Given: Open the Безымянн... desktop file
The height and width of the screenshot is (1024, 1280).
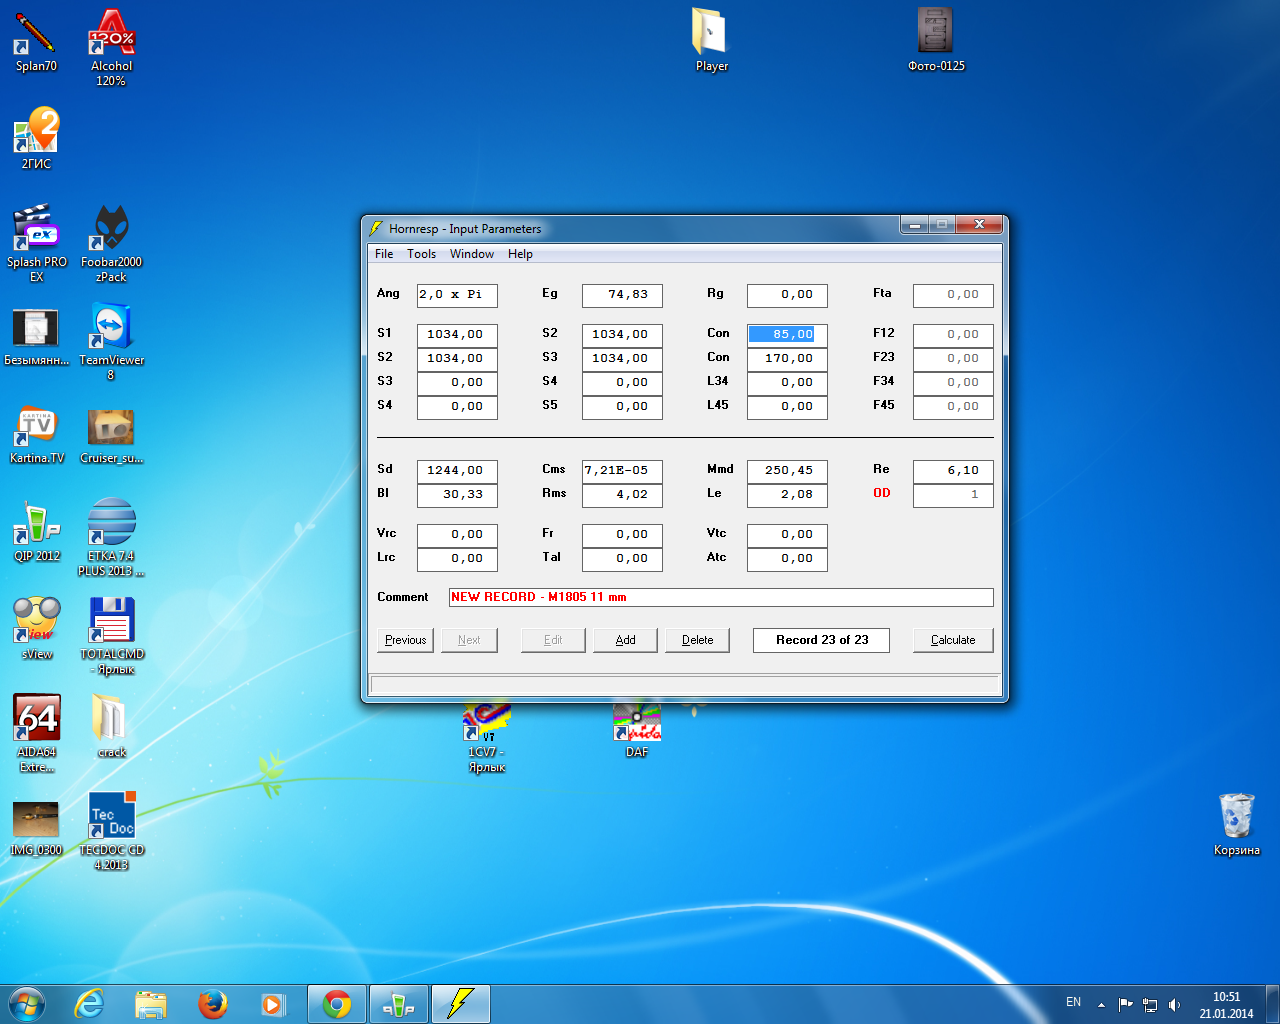Looking at the screenshot, I should coord(36,337).
